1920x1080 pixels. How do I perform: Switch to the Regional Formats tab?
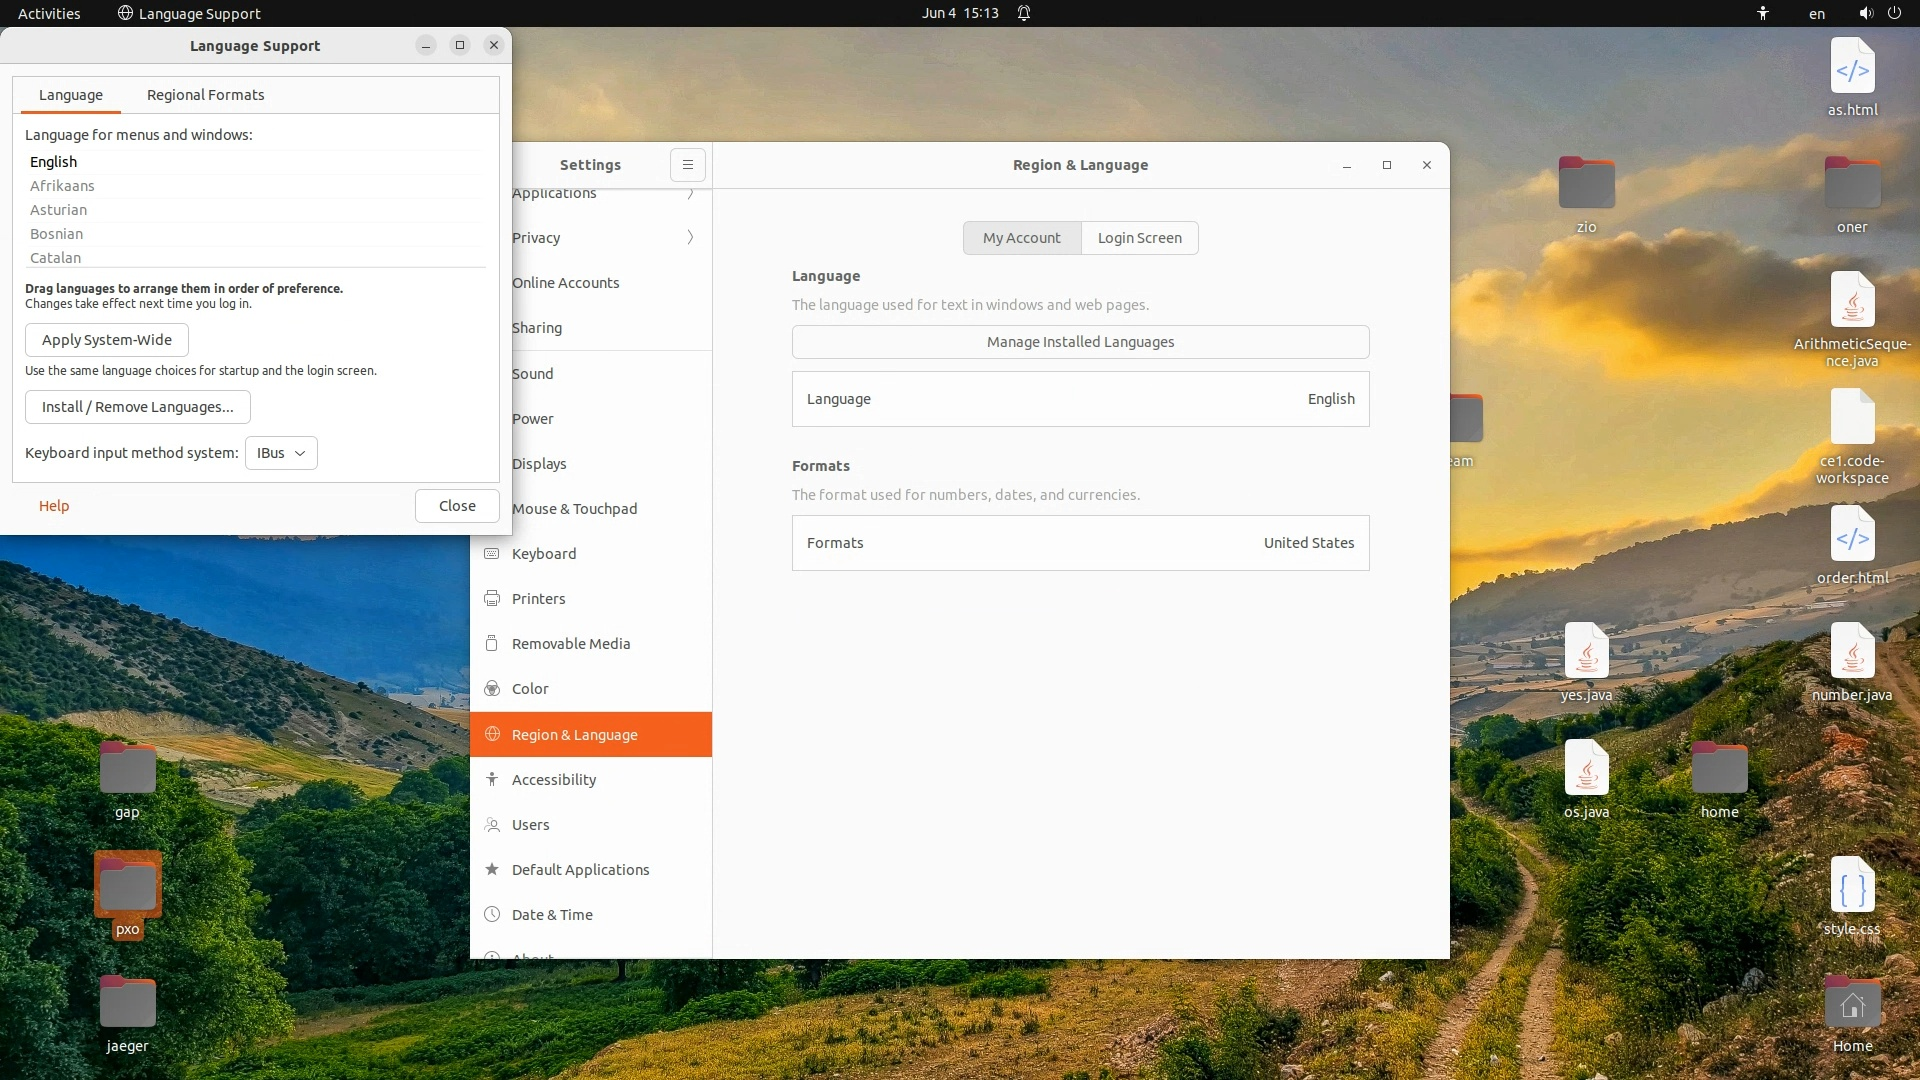[205, 95]
